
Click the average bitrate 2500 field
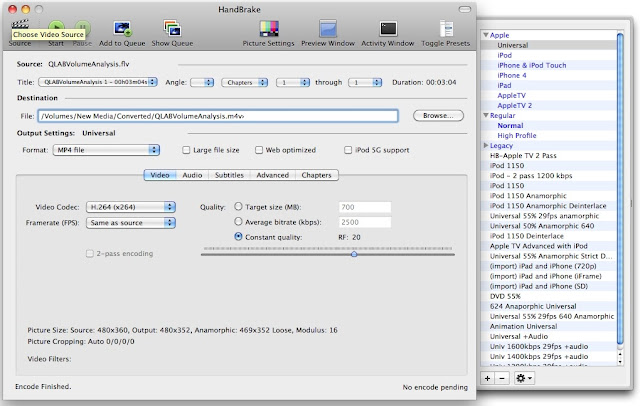tap(364, 222)
